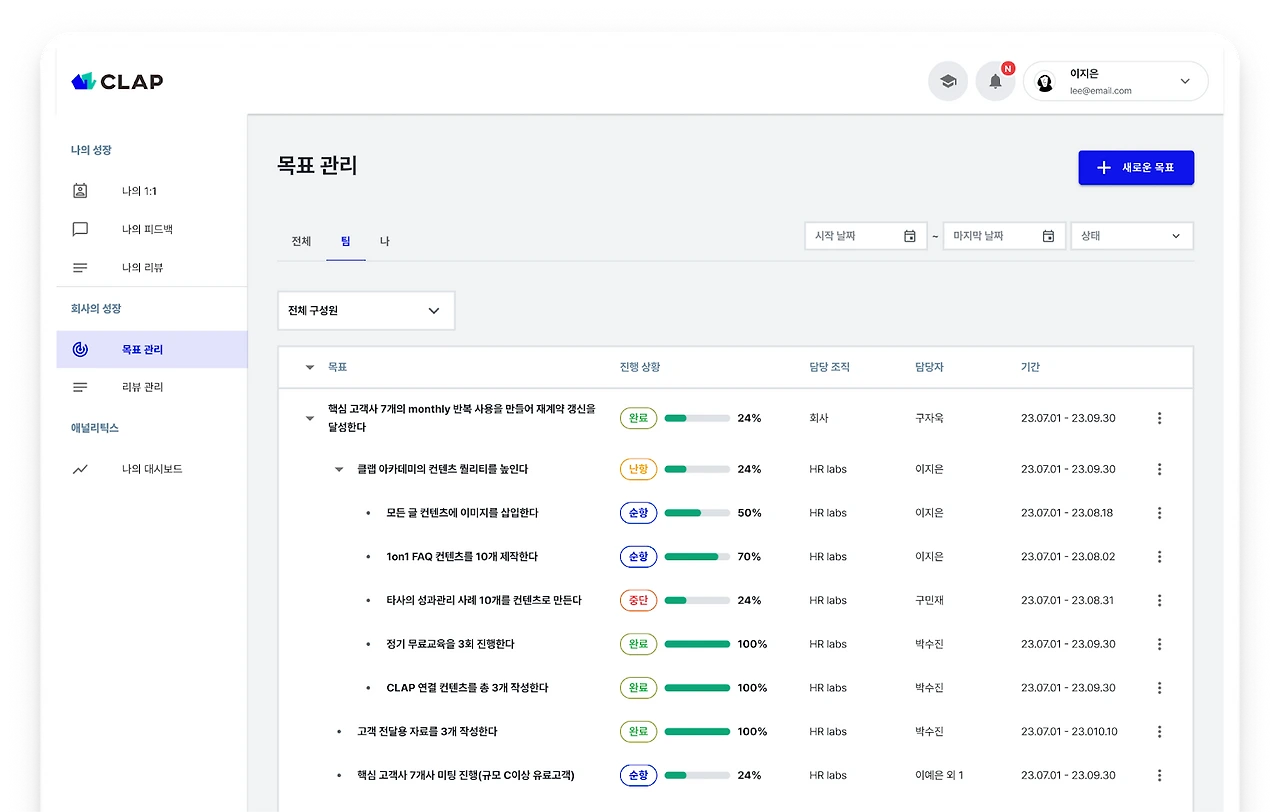Image resolution: width=1280 pixels, height=812 pixels.
Task: Click assignee name 구자욱
Action: (929, 418)
